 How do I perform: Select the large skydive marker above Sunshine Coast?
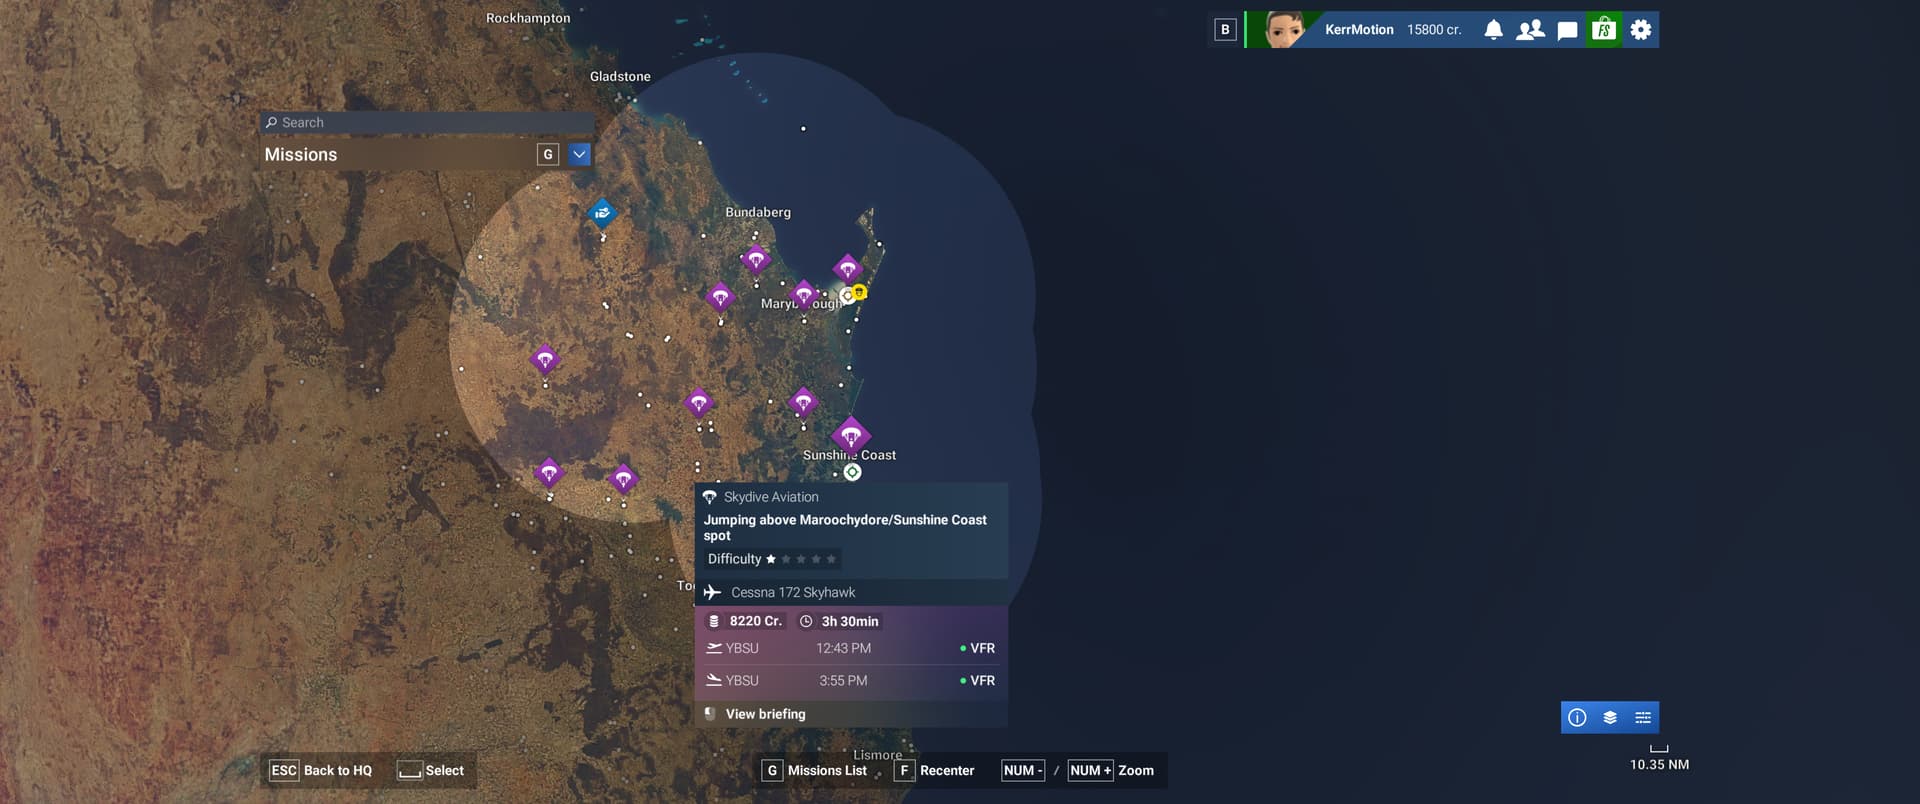(x=851, y=435)
